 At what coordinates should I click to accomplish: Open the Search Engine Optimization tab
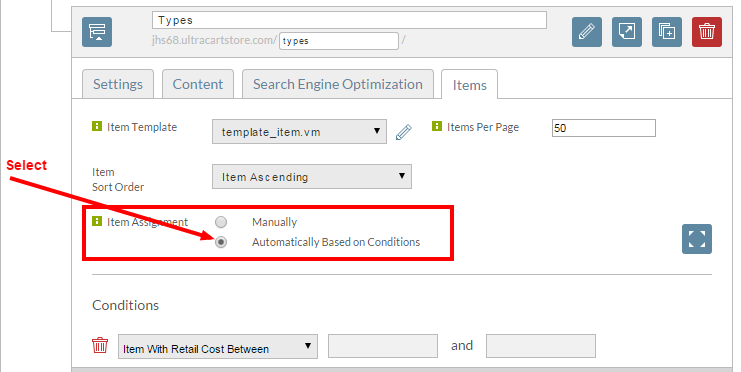pos(337,84)
